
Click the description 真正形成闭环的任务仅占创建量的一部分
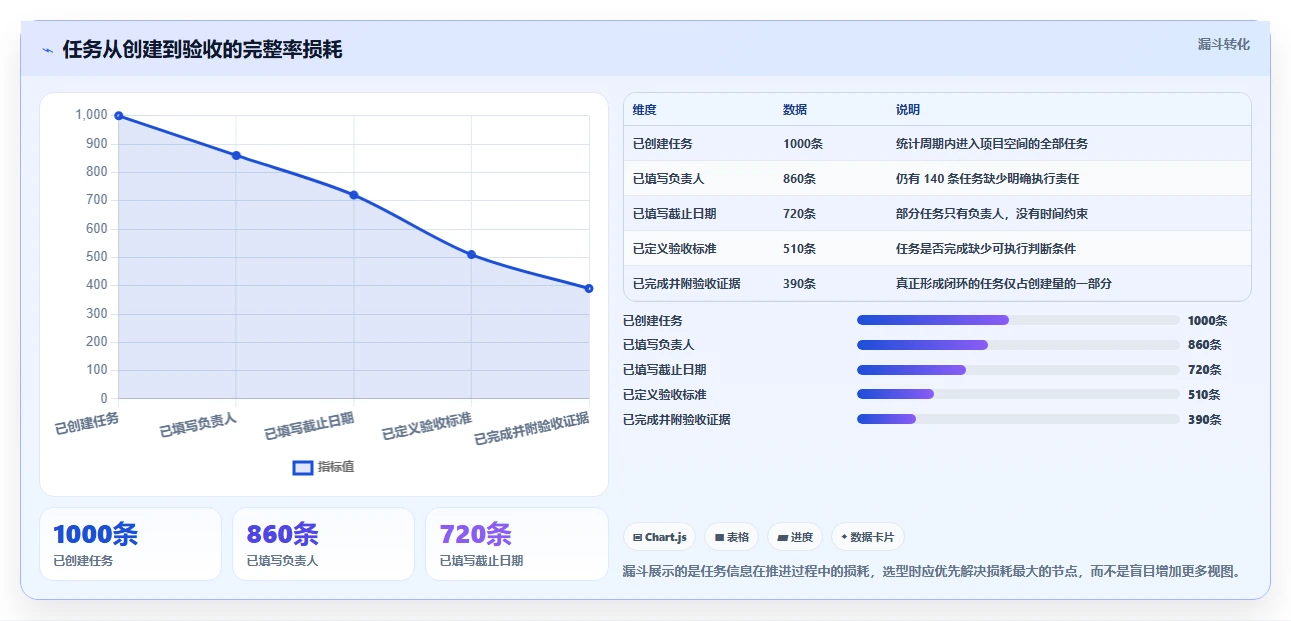pos(1004,284)
